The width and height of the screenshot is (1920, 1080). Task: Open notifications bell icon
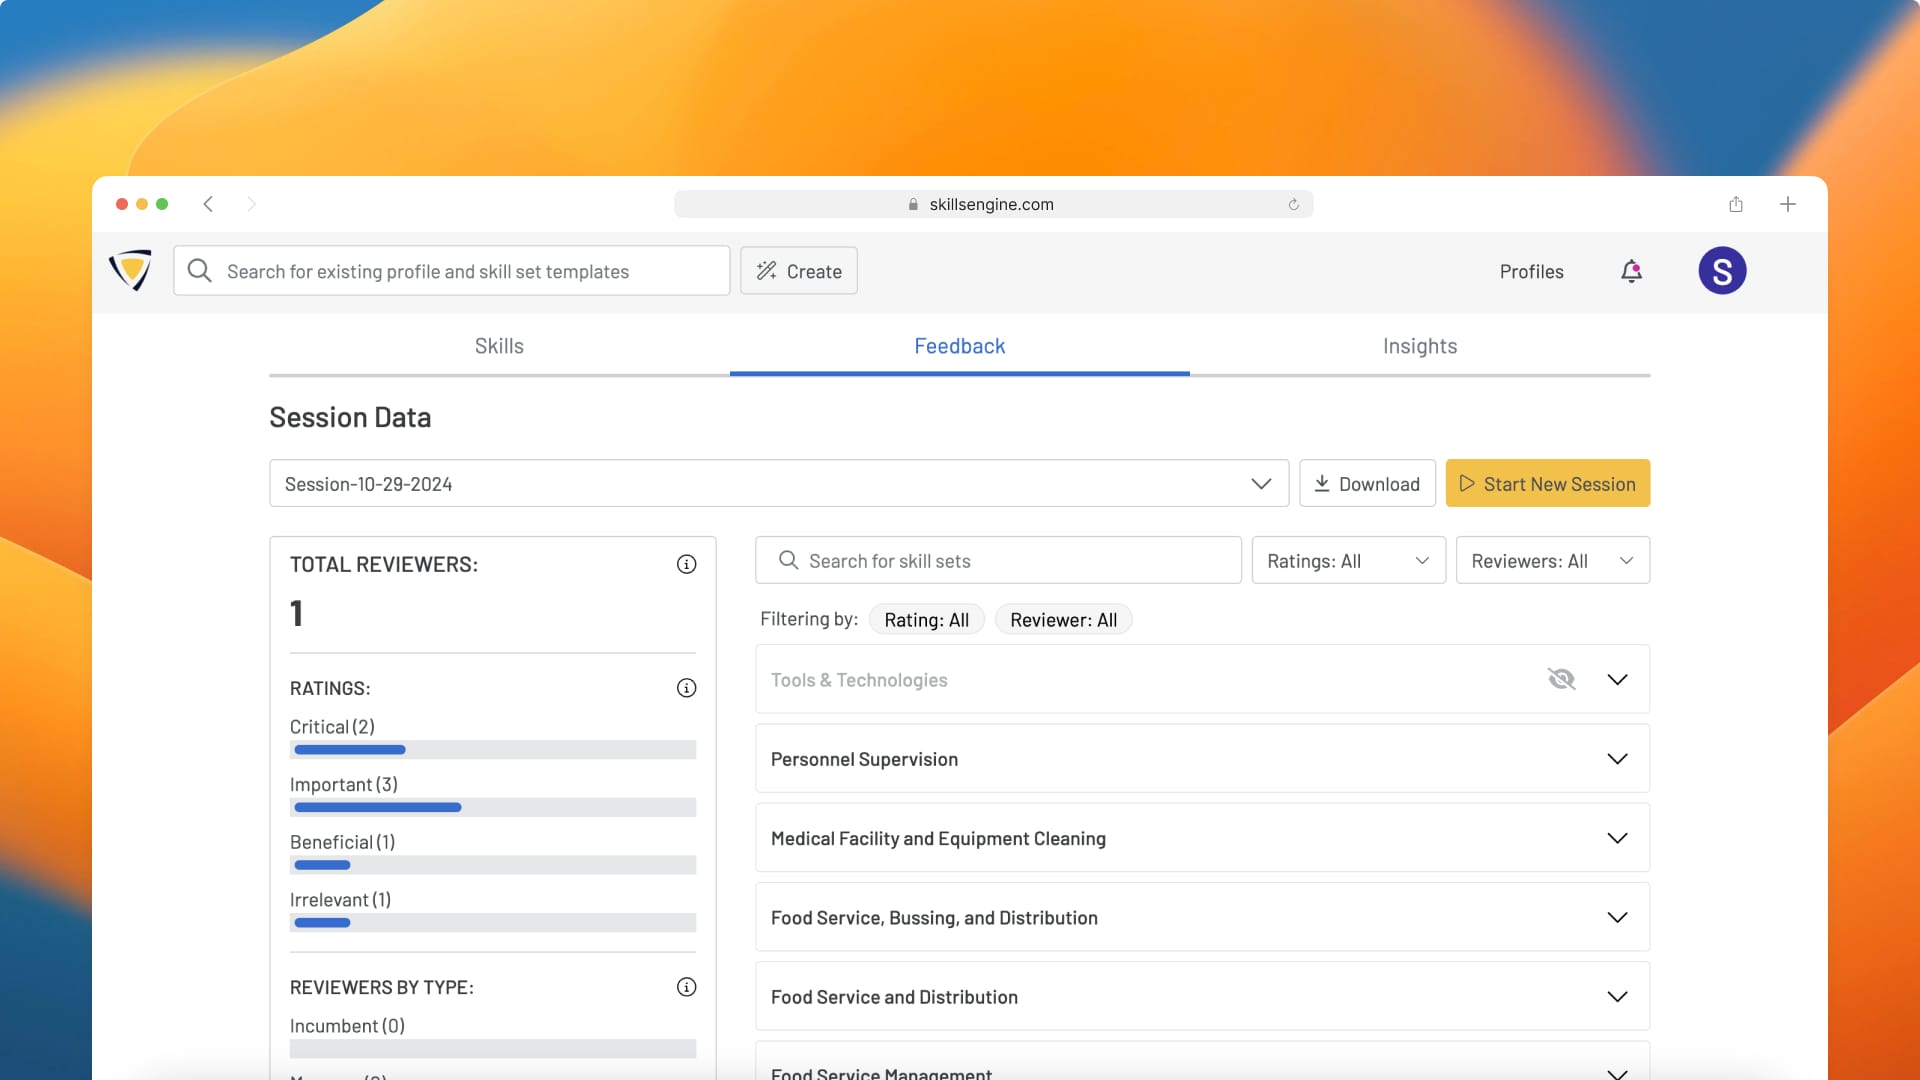[1631, 271]
